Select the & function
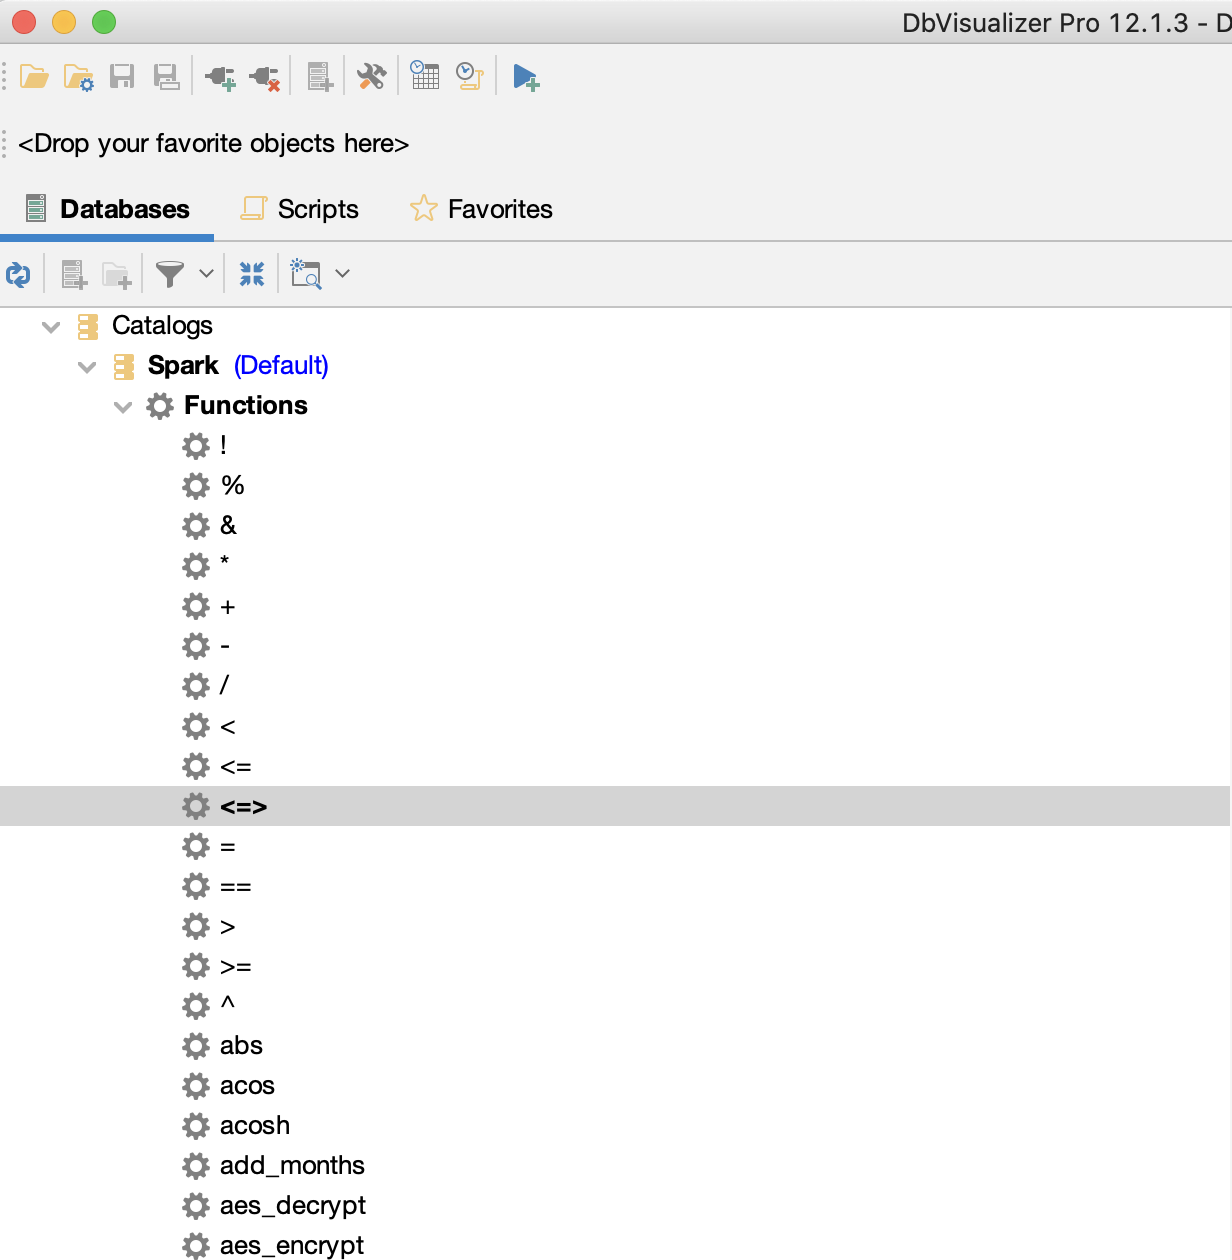Image resolution: width=1232 pixels, height=1260 pixels. point(229,525)
